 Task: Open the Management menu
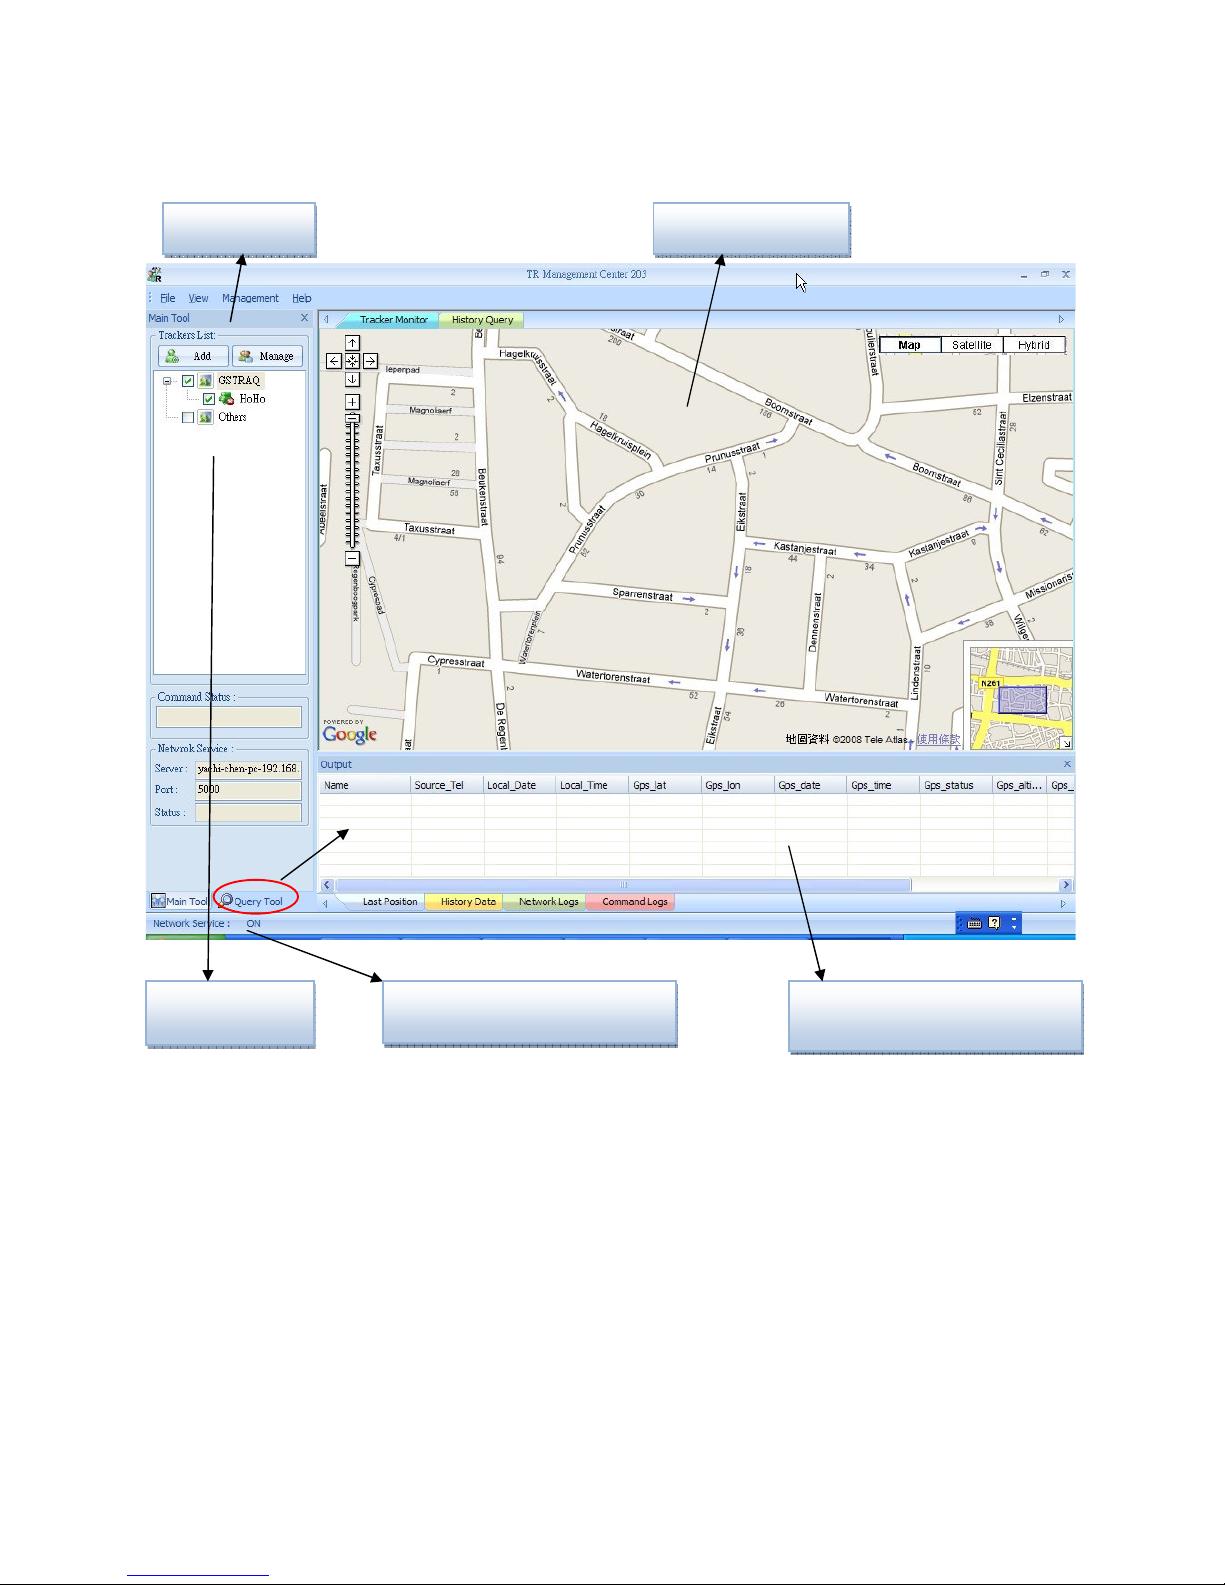250,298
